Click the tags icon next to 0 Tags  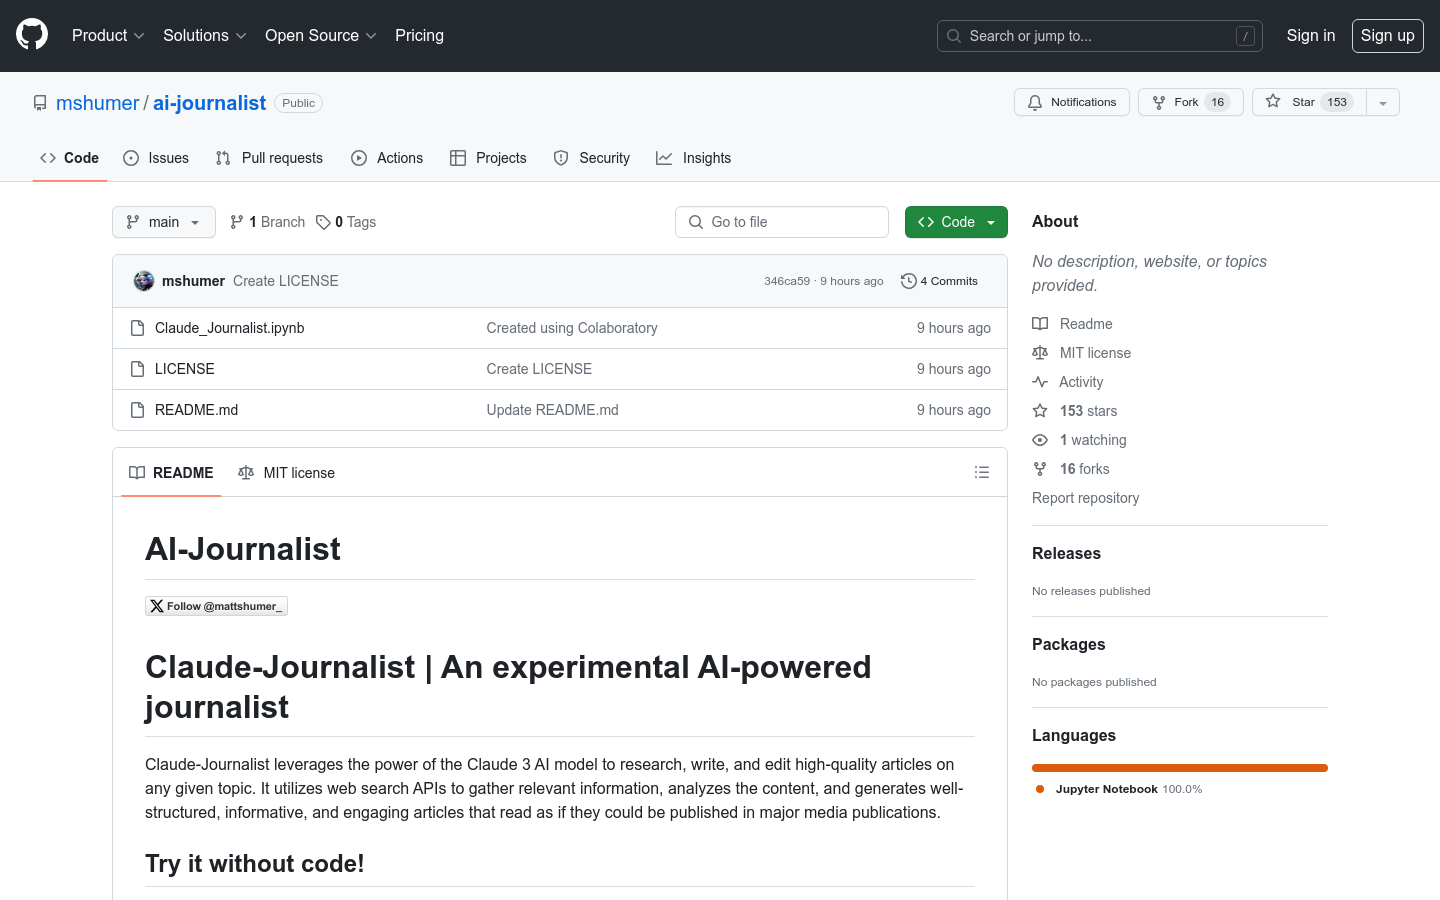point(323,222)
